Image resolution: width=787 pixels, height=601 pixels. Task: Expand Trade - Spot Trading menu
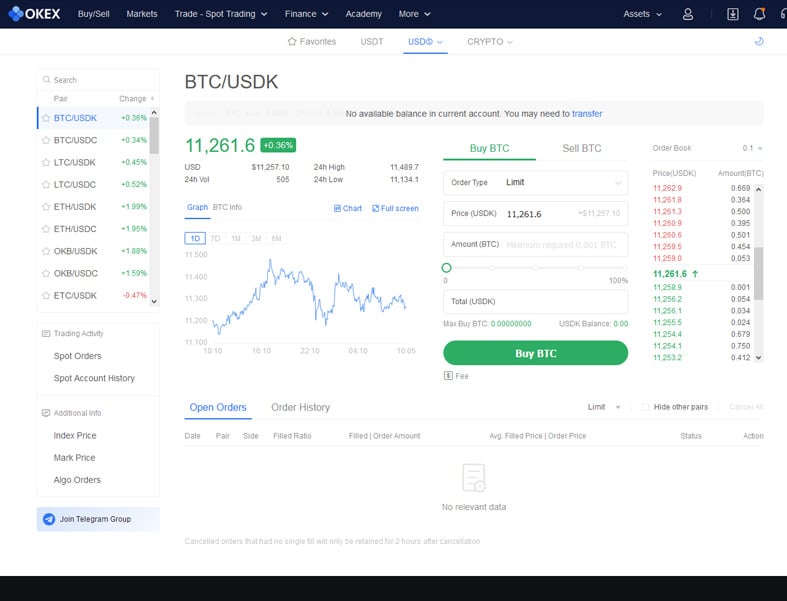[221, 14]
